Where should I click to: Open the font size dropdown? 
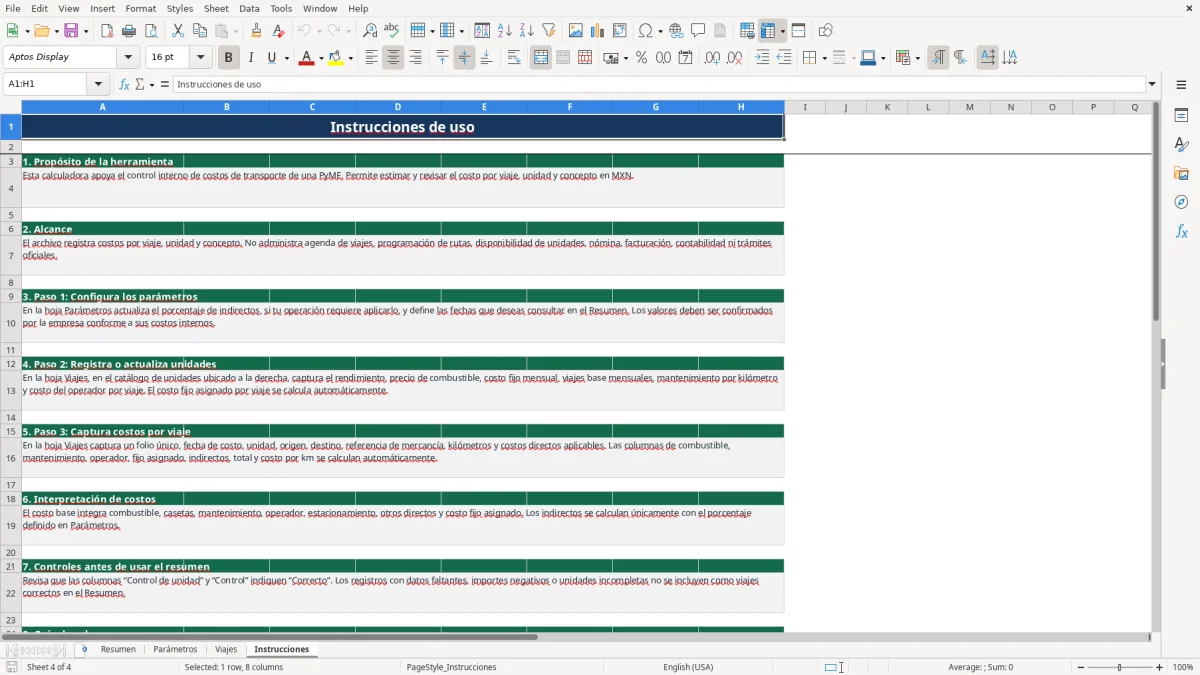click(x=200, y=58)
